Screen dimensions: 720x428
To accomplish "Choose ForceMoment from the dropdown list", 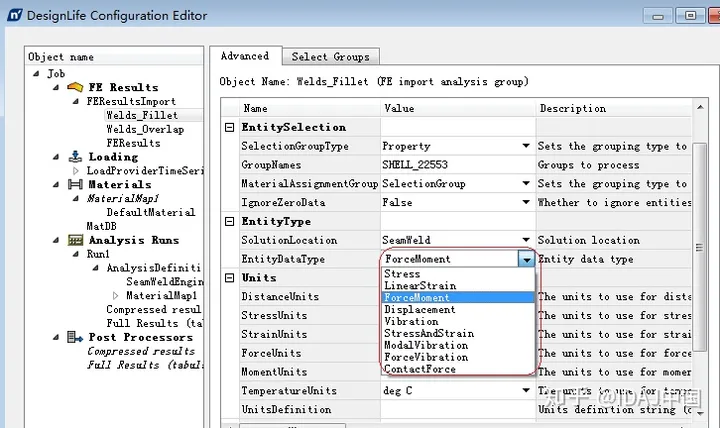I will click(458, 298).
